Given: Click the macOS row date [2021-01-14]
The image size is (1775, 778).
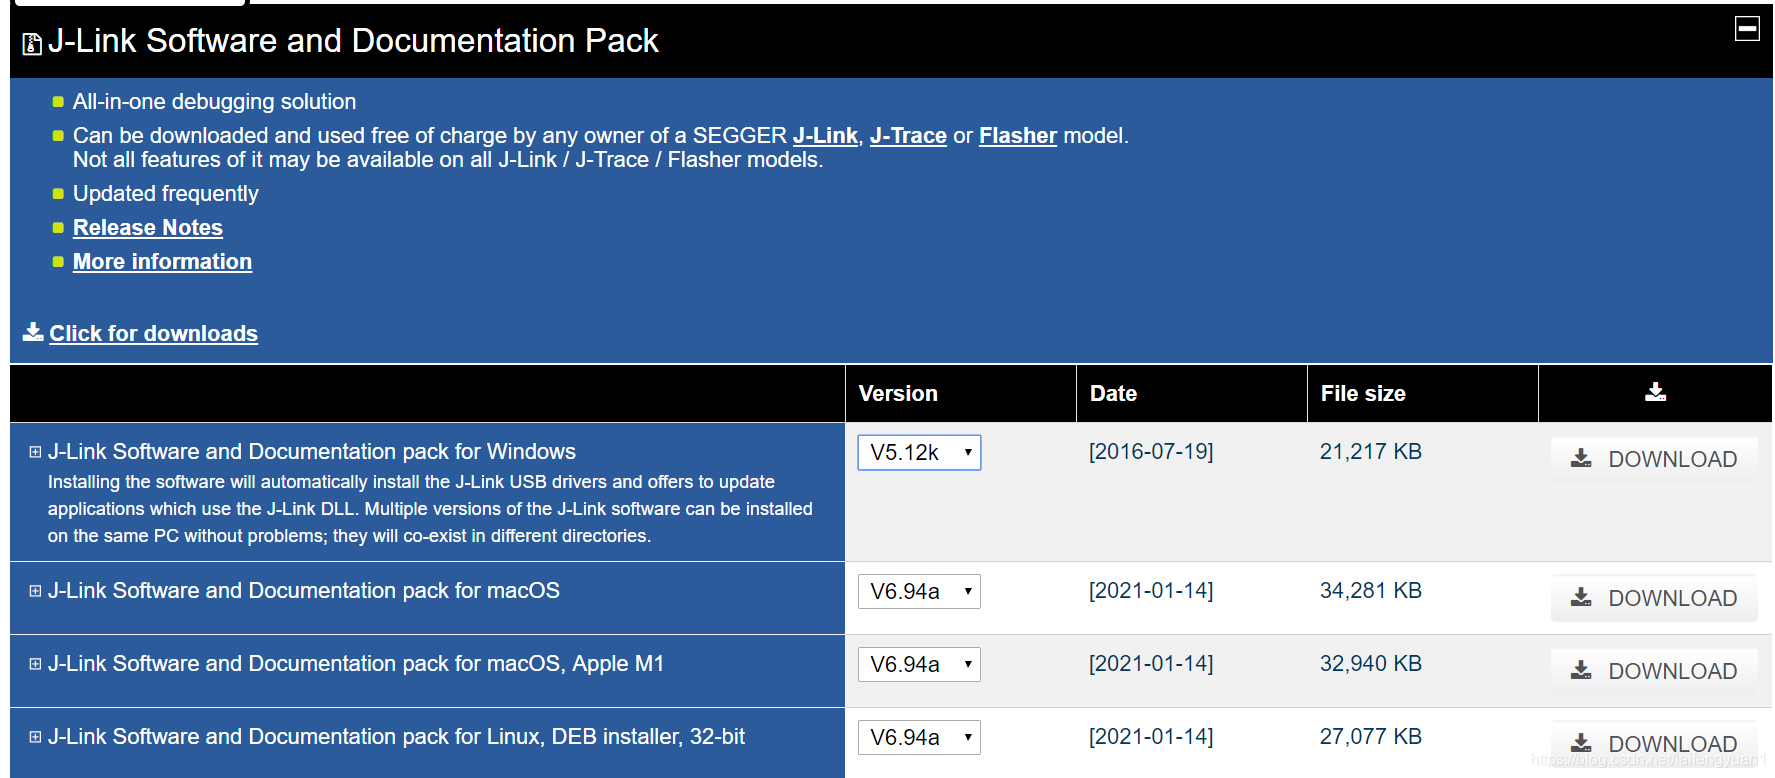Looking at the screenshot, I should (1151, 591).
